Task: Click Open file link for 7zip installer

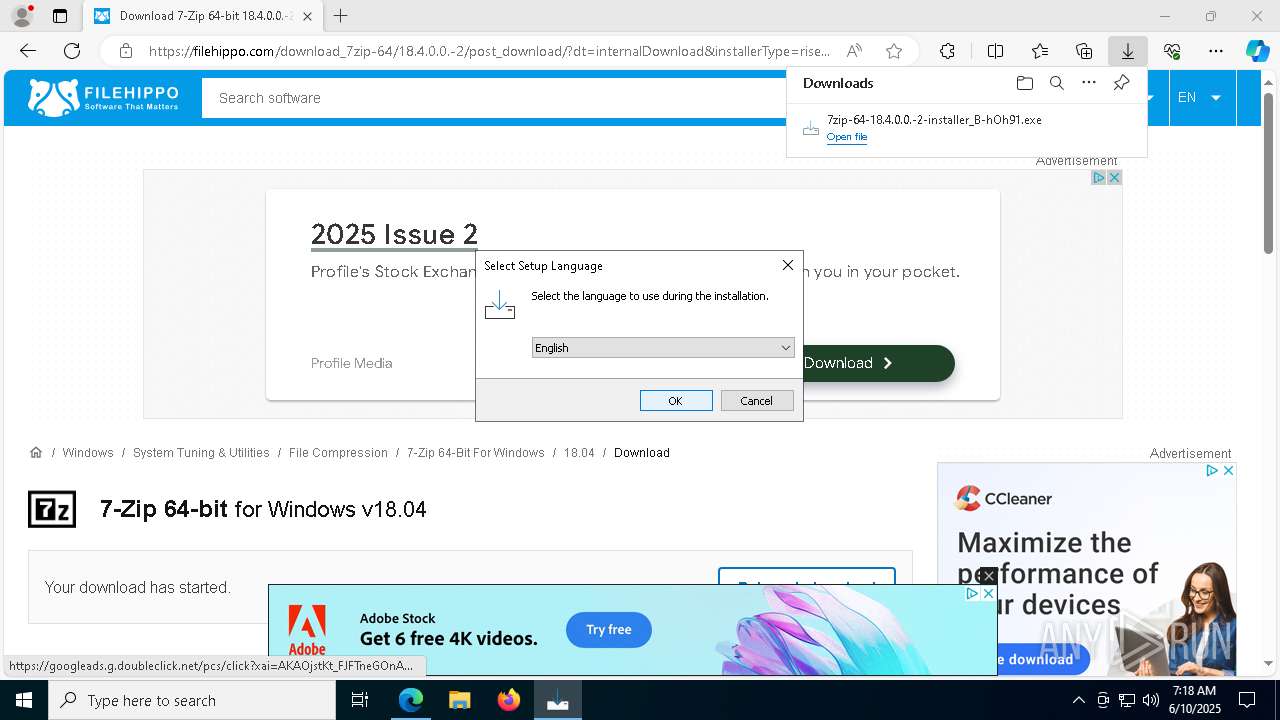Action: [847, 137]
